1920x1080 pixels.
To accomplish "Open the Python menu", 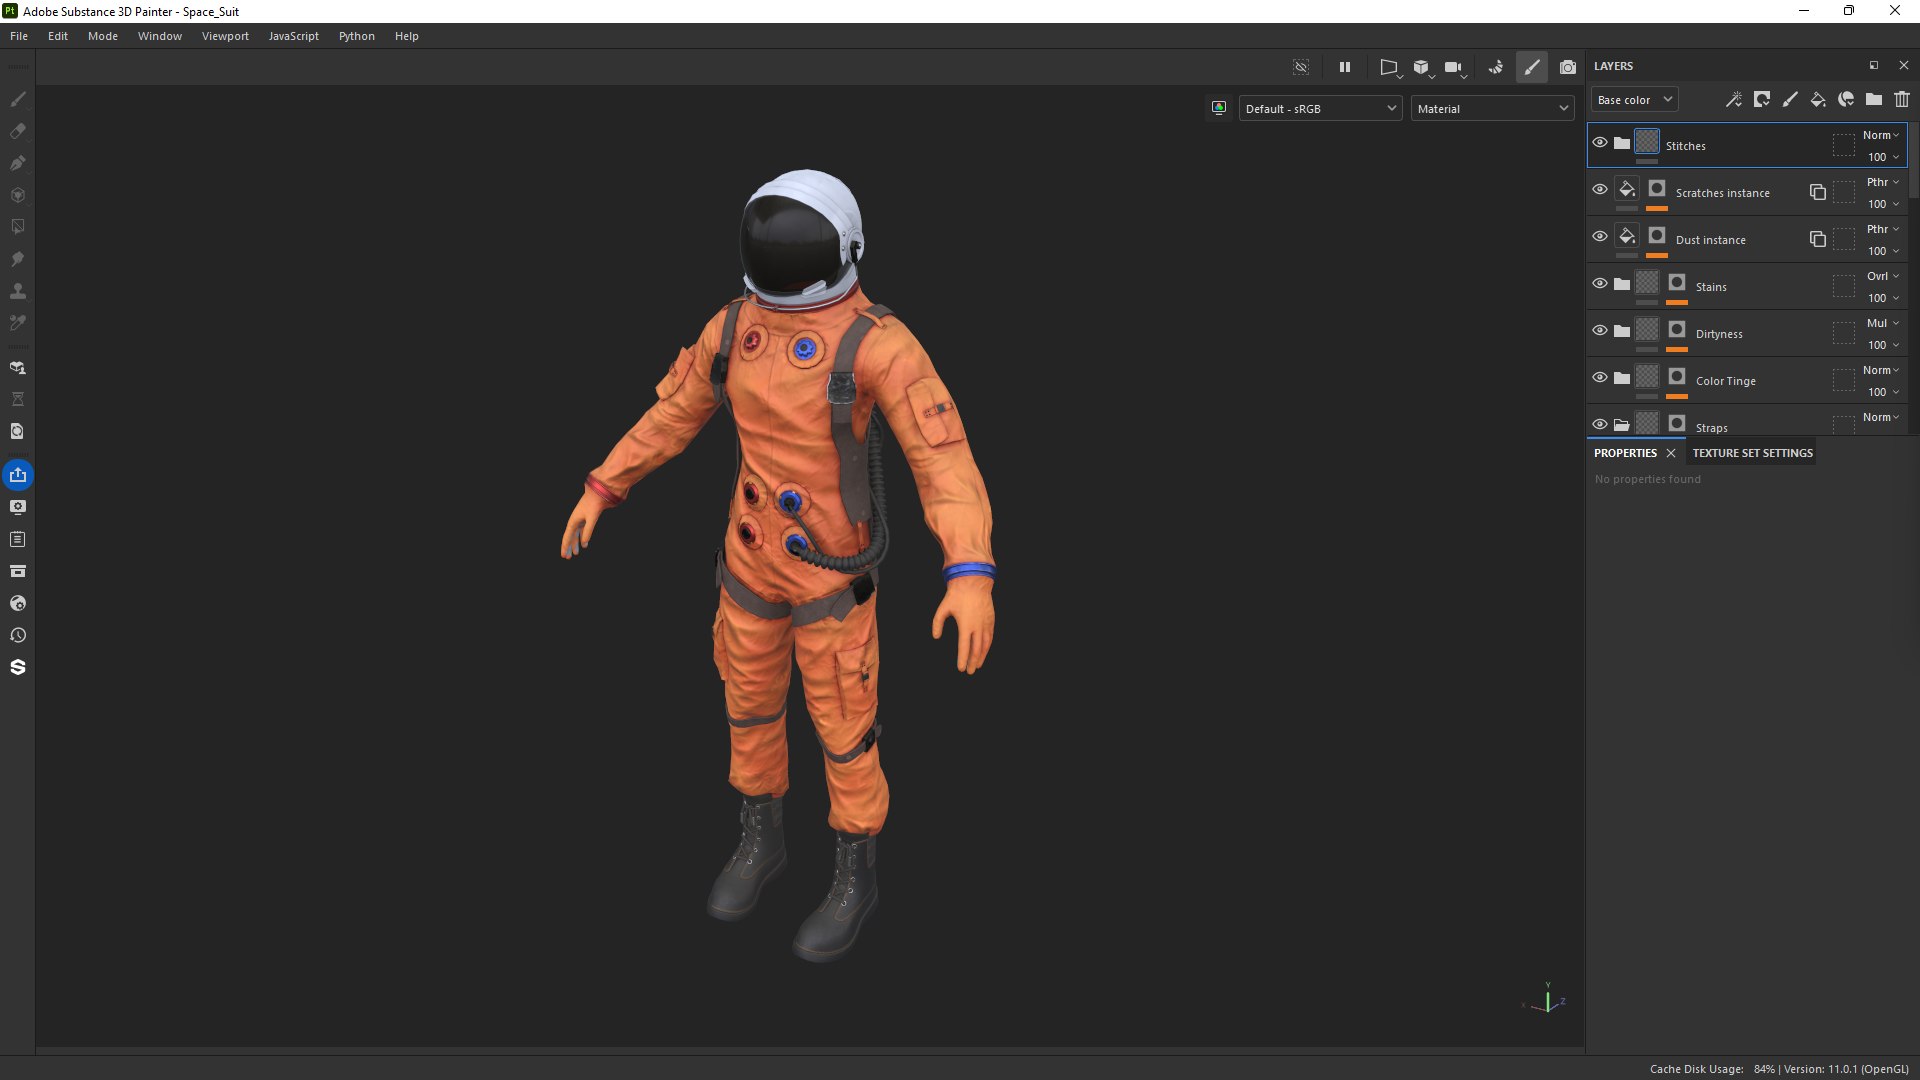I will pos(356,36).
